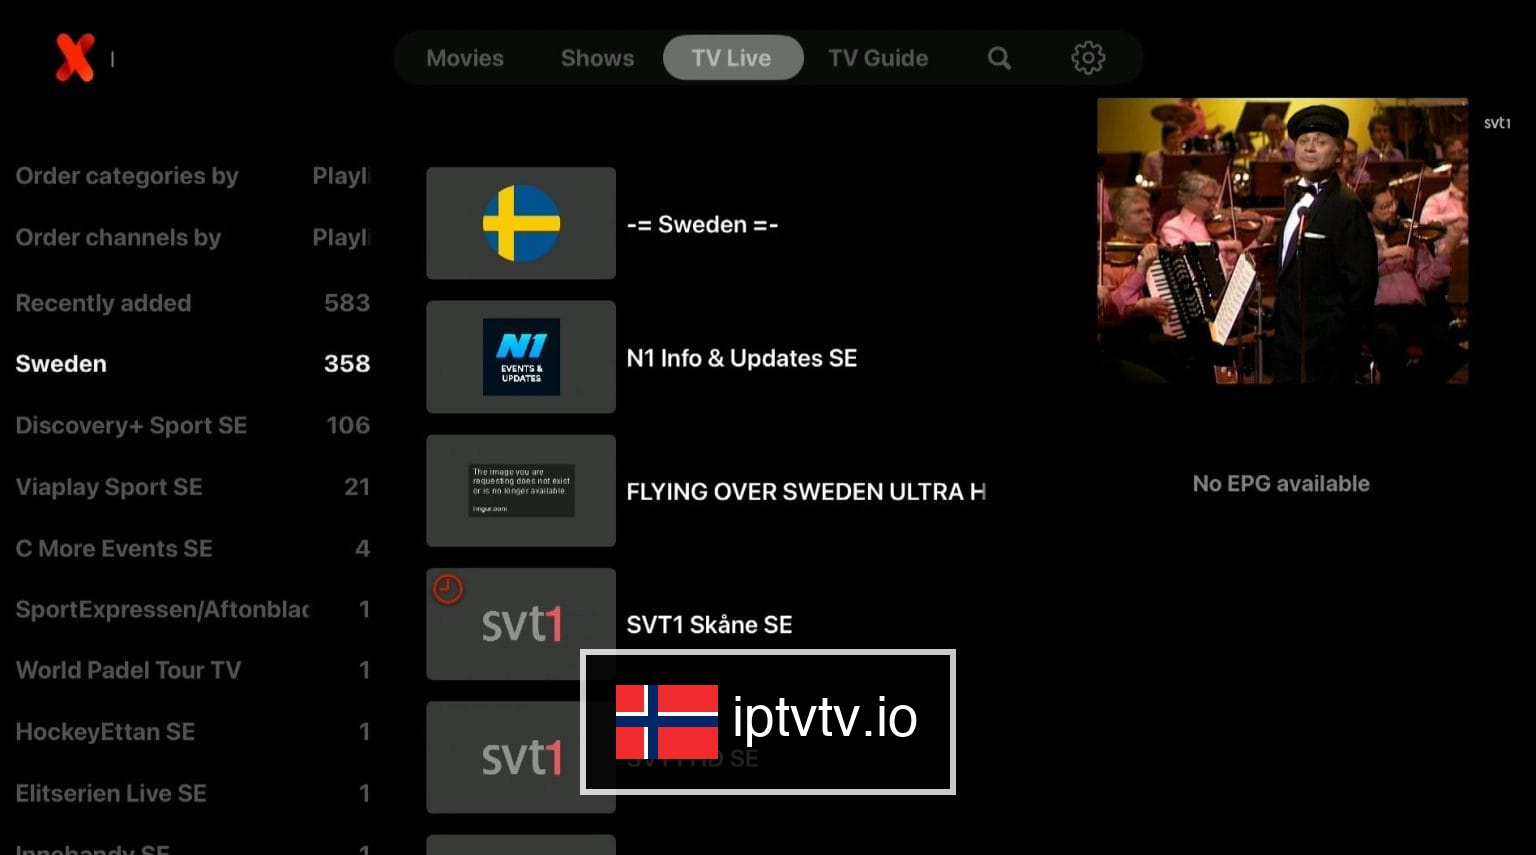This screenshot has height=855, width=1536.
Task: Select the -= Sweden =- channel header
Action: tap(702, 224)
